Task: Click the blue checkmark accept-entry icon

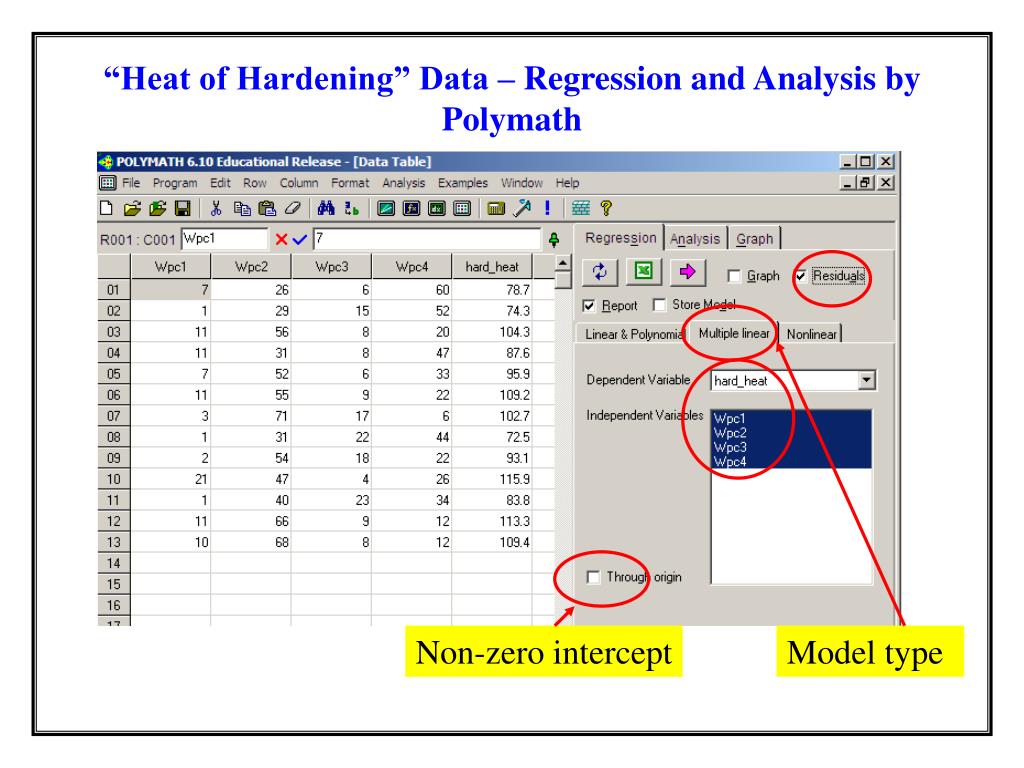Action: click(x=300, y=240)
